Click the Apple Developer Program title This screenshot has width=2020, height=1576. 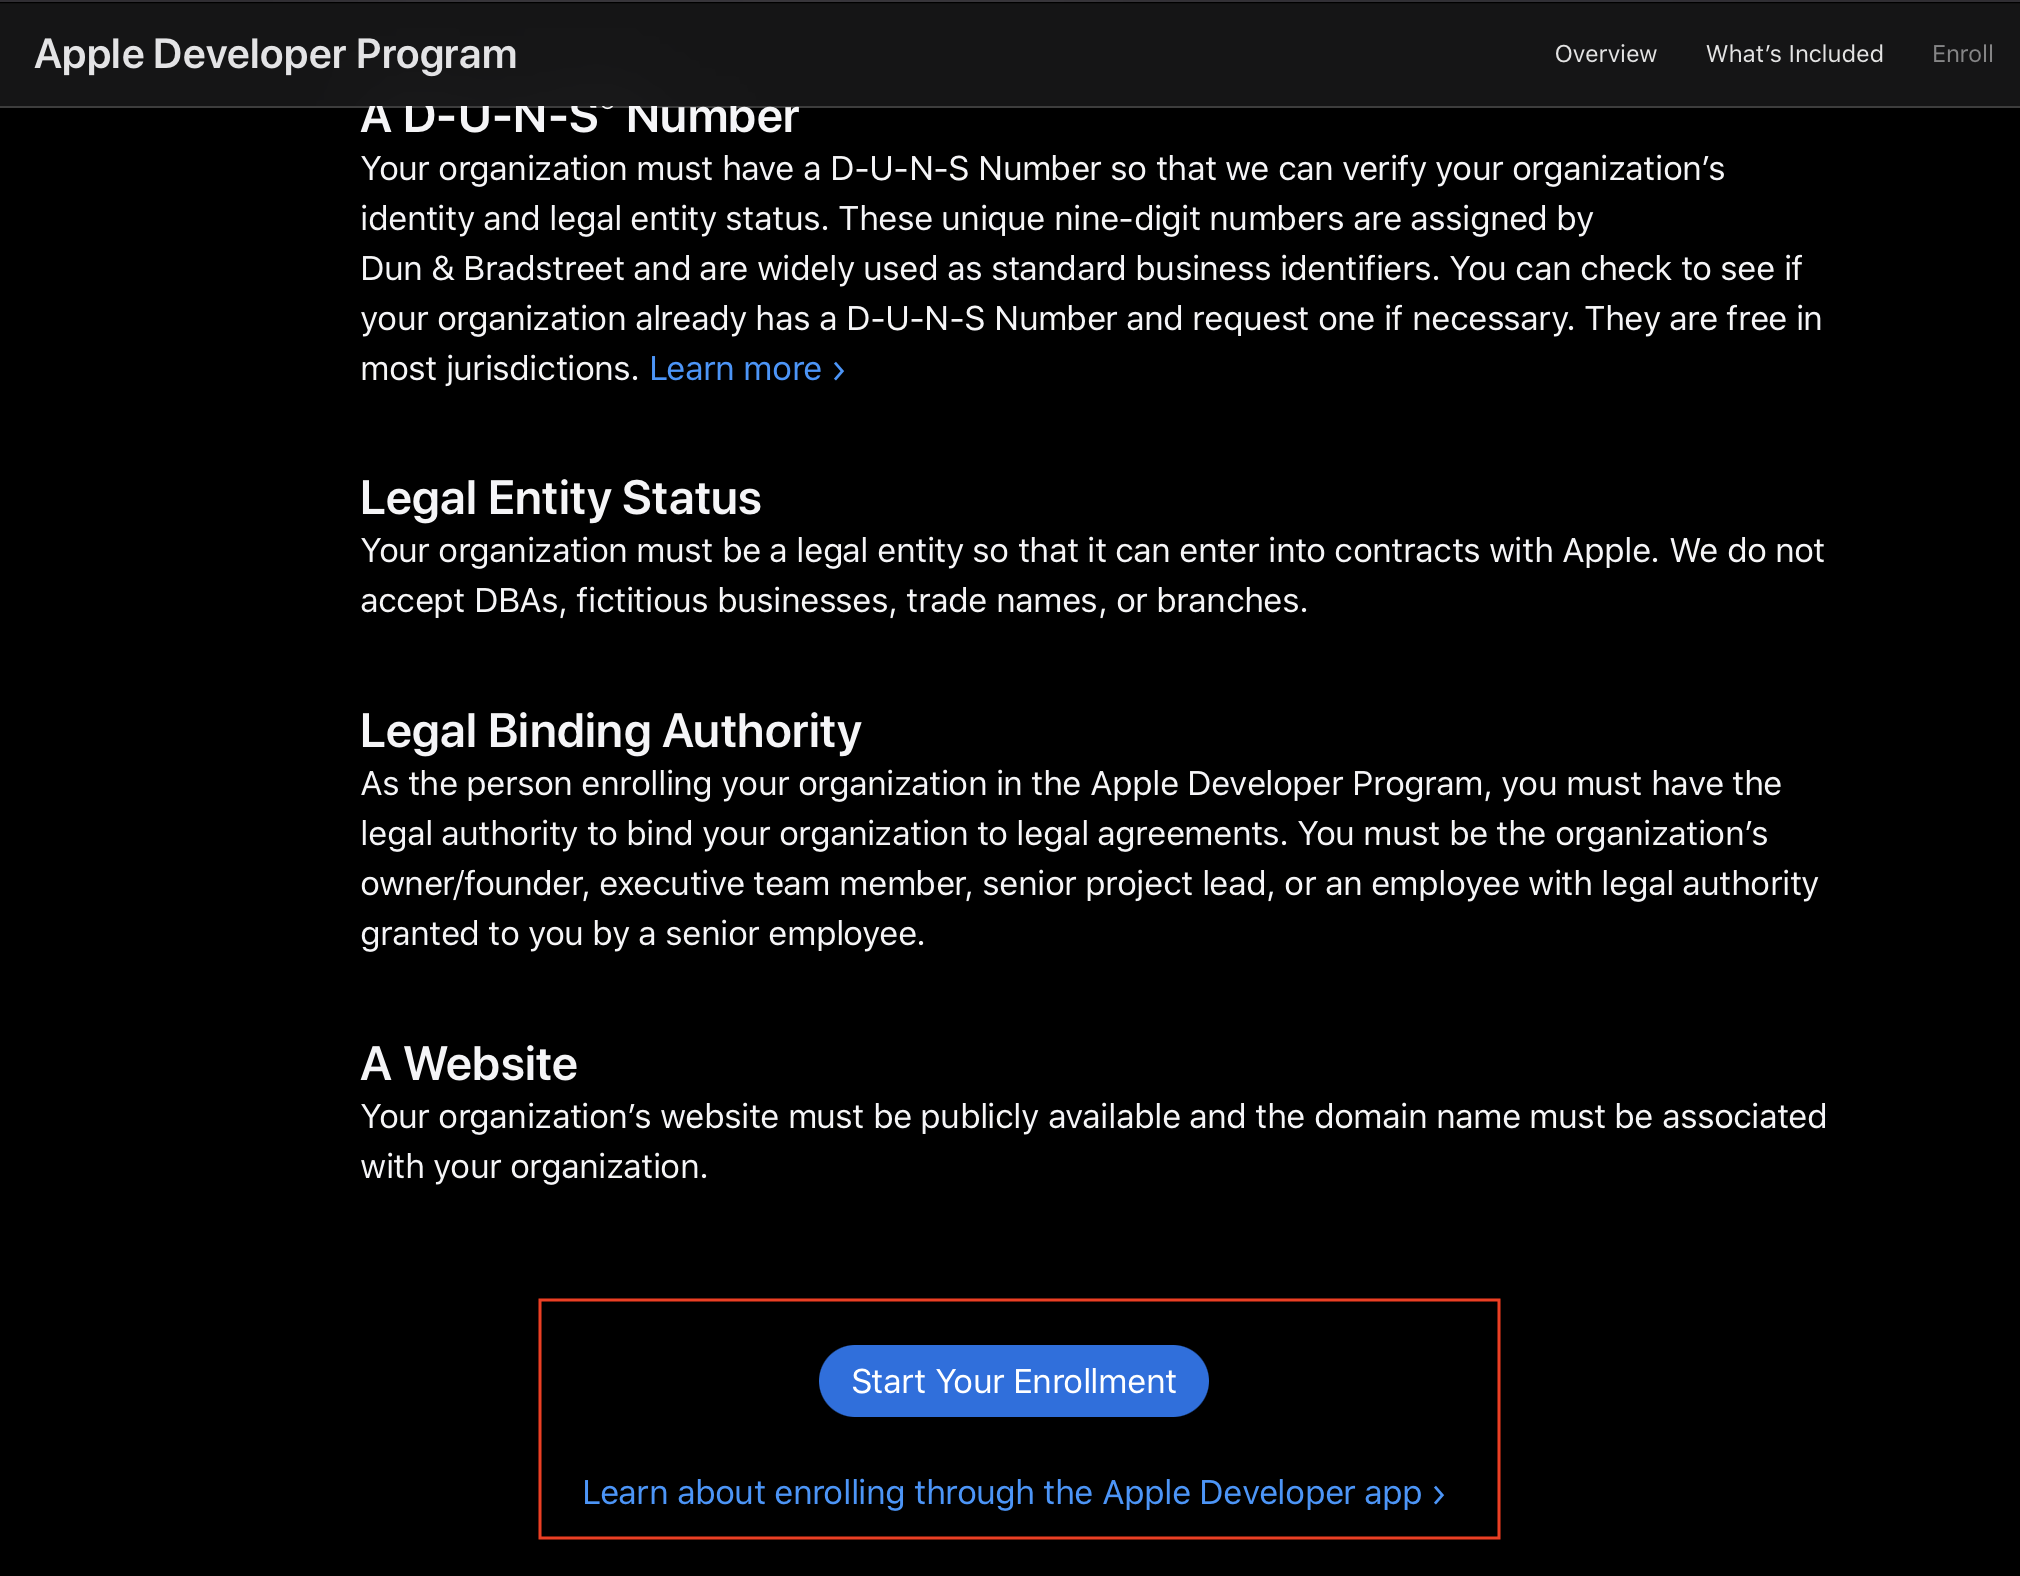(x=276, y=54)
